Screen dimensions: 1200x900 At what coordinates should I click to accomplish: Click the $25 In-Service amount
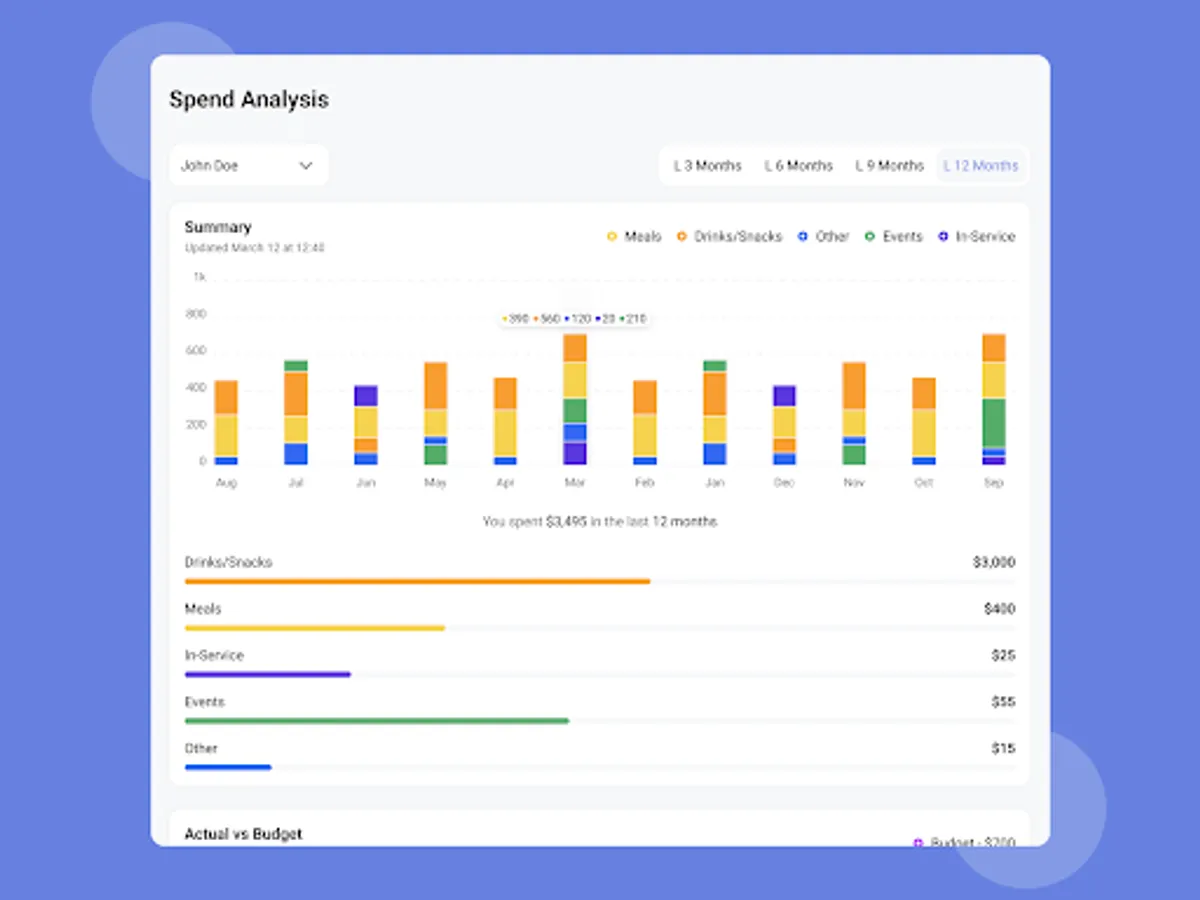[1003, 655]
